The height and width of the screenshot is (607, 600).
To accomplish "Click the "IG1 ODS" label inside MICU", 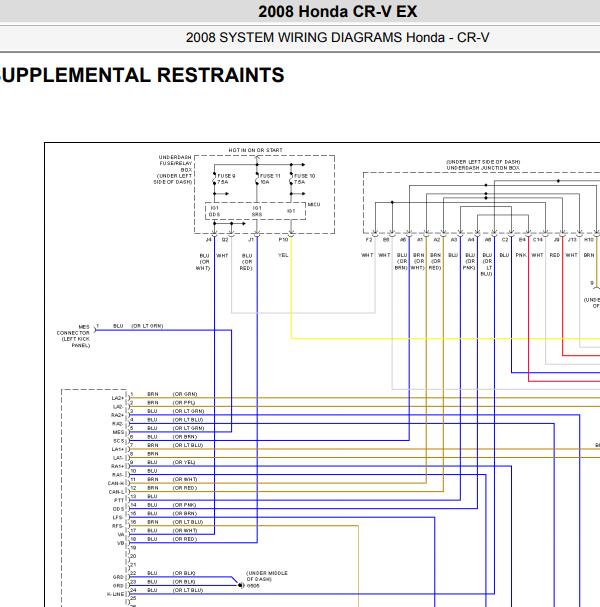I will coord(214,211).
